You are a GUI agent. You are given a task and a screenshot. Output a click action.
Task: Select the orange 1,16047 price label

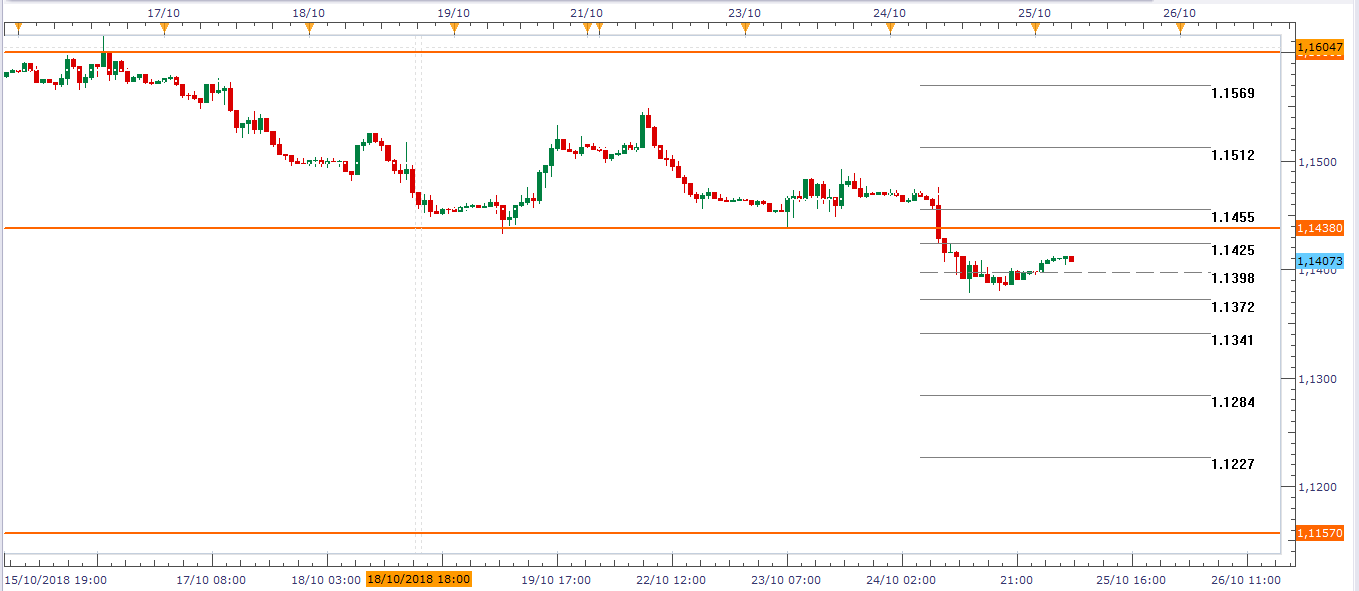point(1319,47)
